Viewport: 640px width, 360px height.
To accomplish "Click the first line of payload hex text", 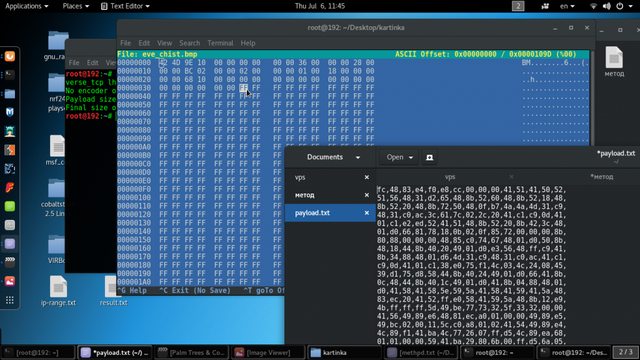I will 471,189.
